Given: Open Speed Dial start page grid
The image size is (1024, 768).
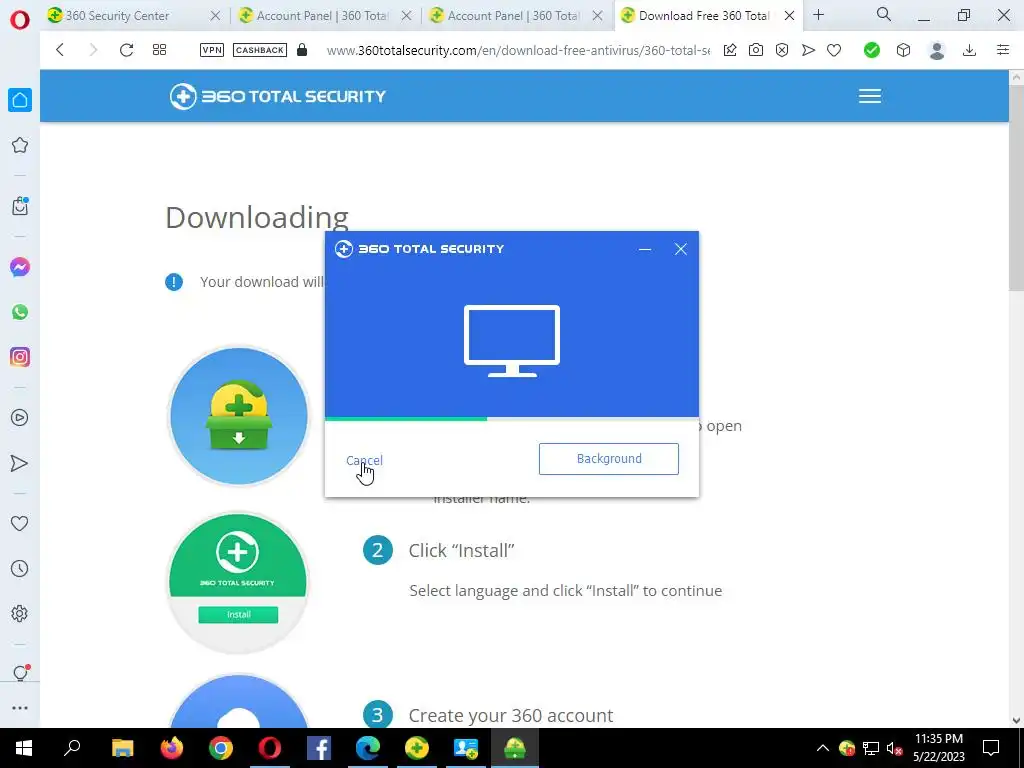Looking at the screenshot, I should point(159,50).
